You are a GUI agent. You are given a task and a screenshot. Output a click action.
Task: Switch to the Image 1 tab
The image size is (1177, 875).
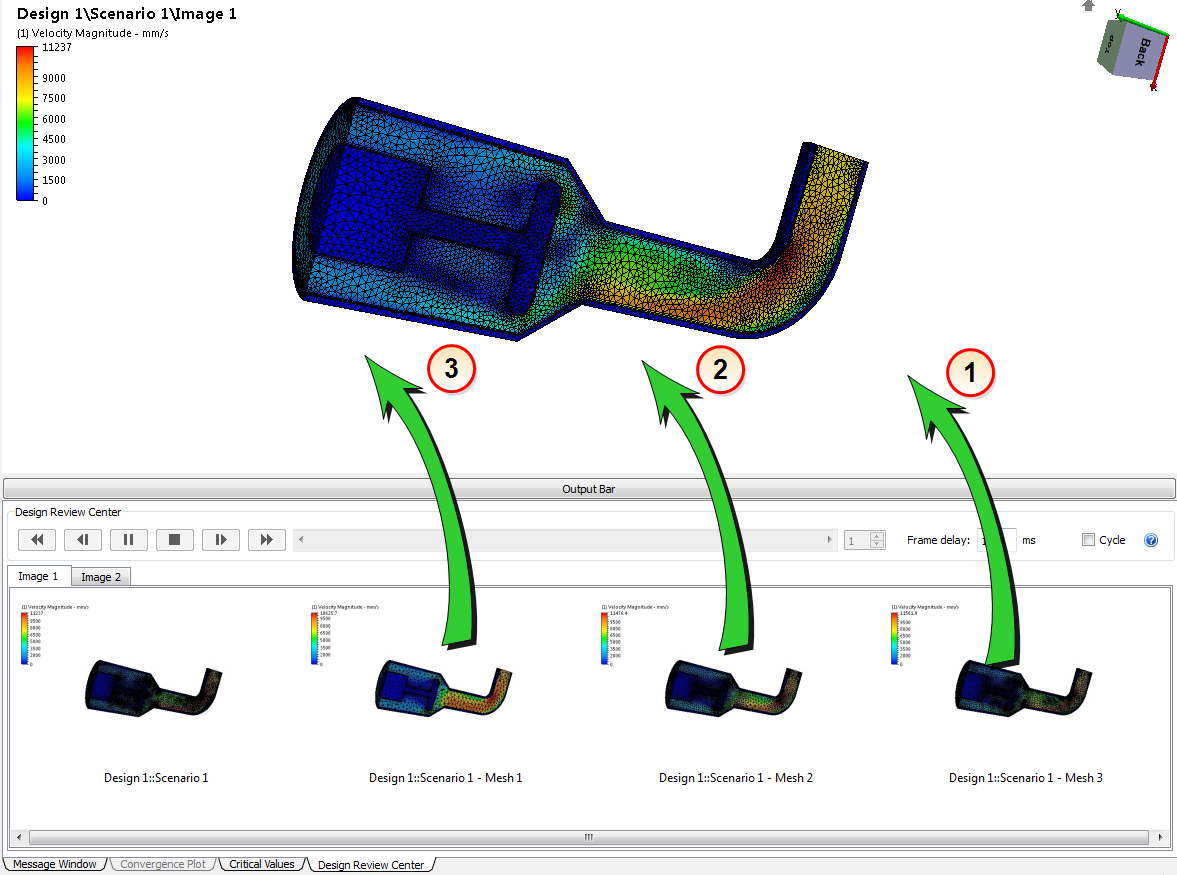38,576
